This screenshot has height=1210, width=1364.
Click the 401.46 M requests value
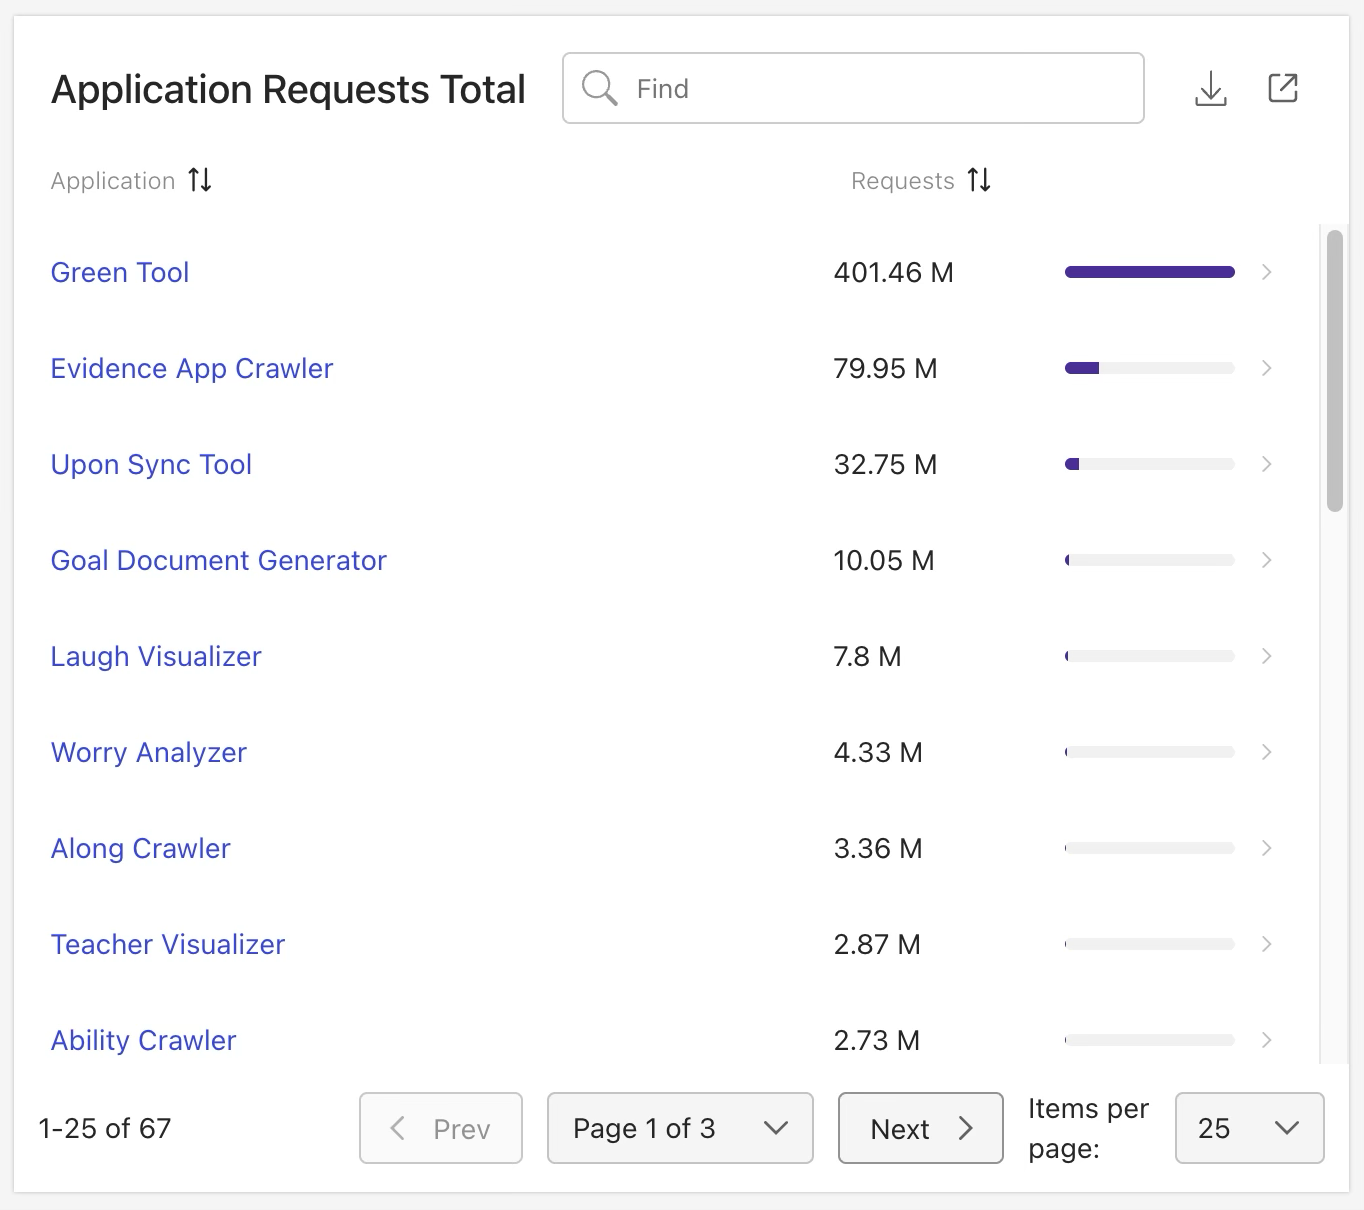tap(894, 272)
